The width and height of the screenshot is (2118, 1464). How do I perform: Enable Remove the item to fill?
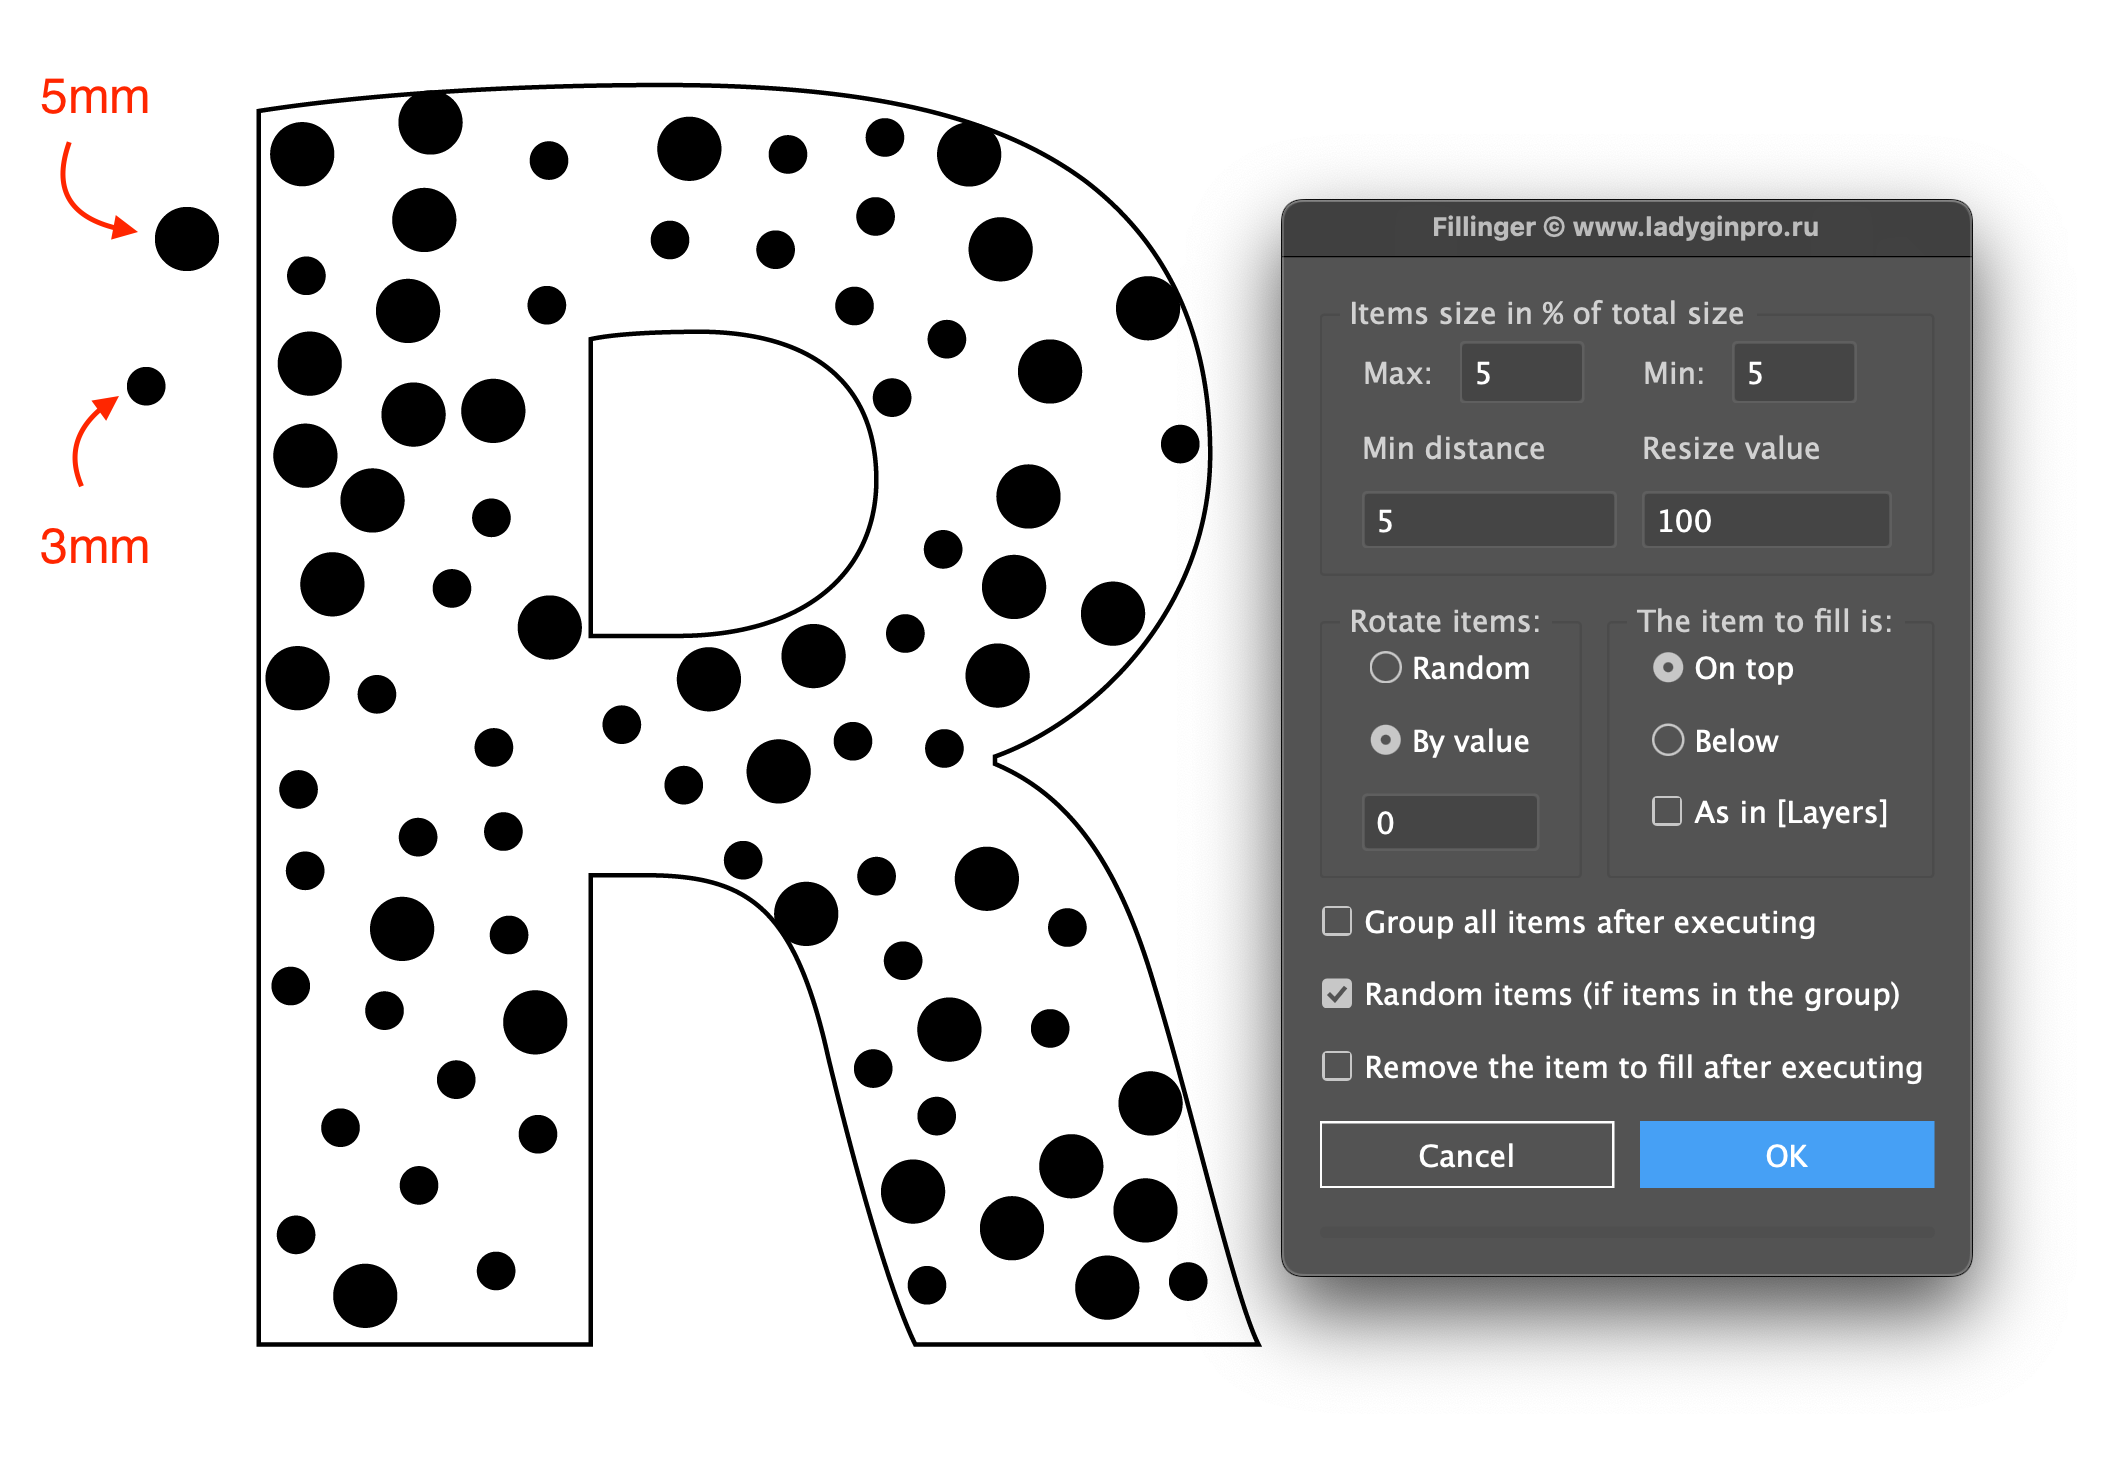1337,1066
